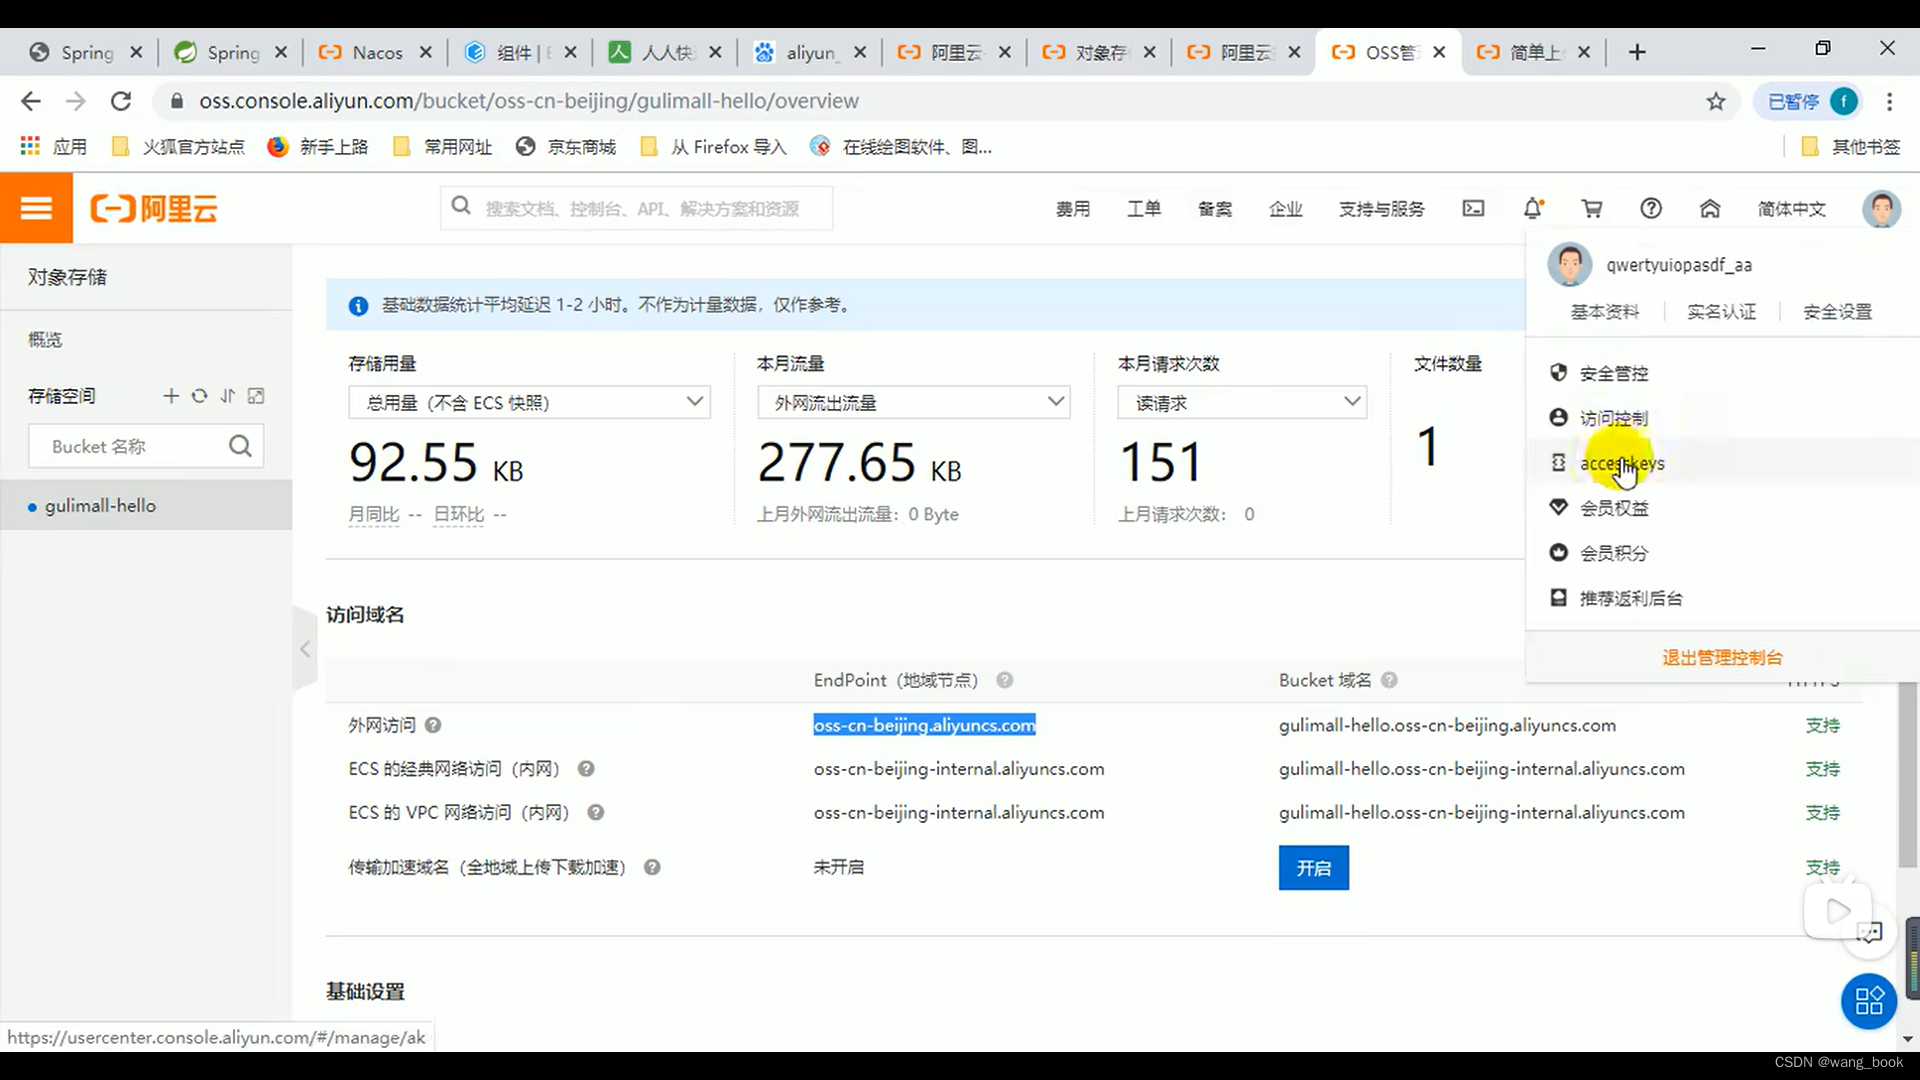
Task: Click the 已暂停 profile button
Action: [1808, 101]
